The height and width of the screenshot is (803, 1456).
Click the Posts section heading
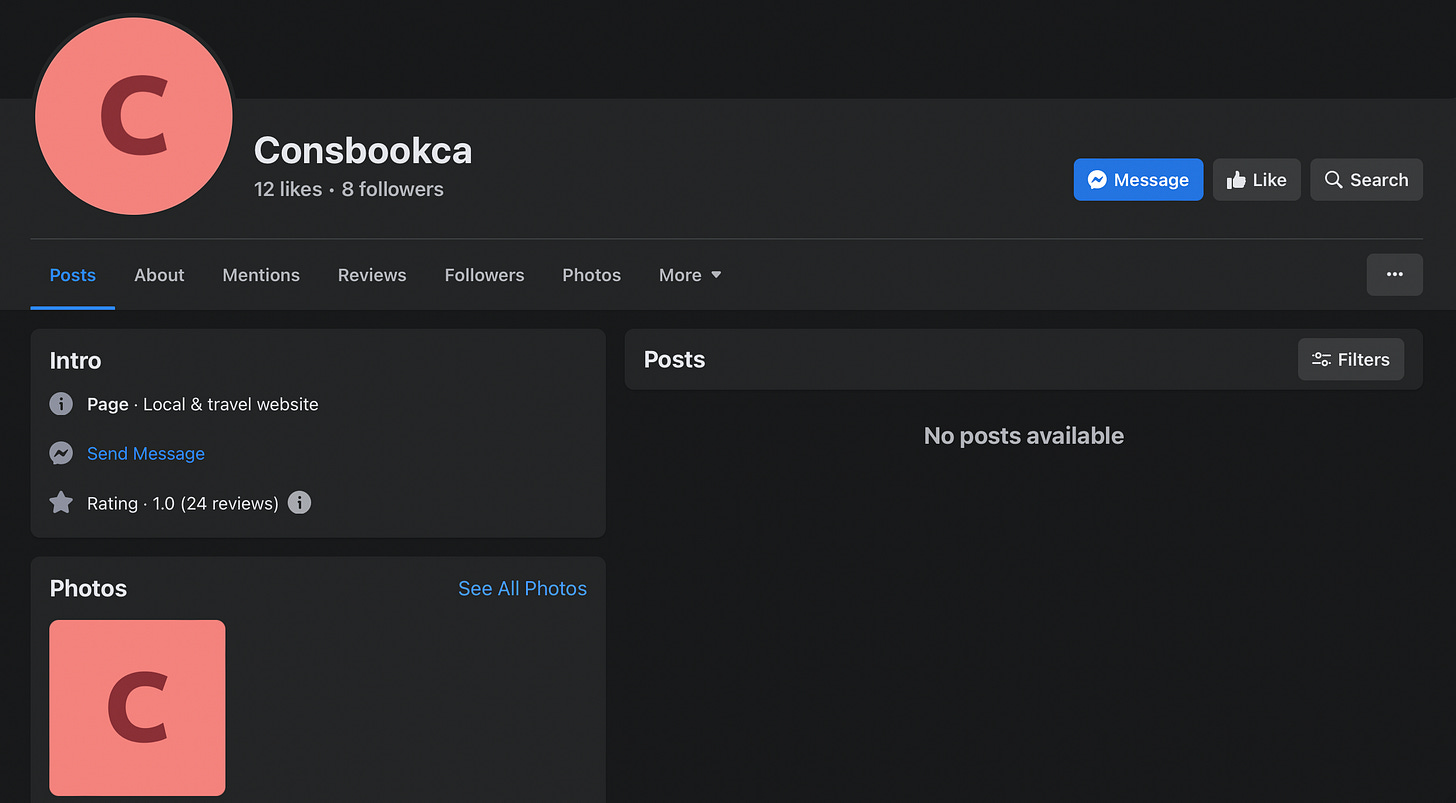675,360
